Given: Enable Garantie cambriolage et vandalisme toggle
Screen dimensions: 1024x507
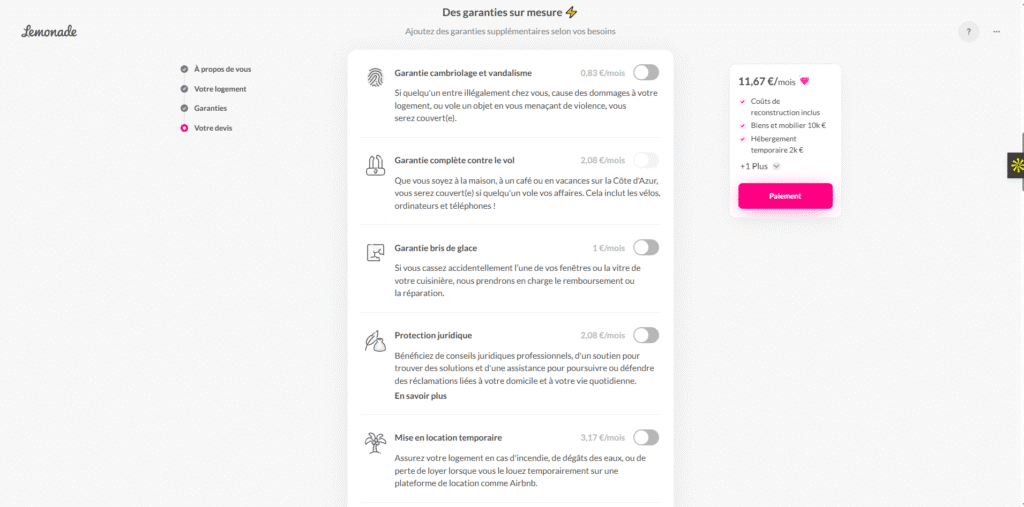Looking at the screenshot, I should point(646,72).
